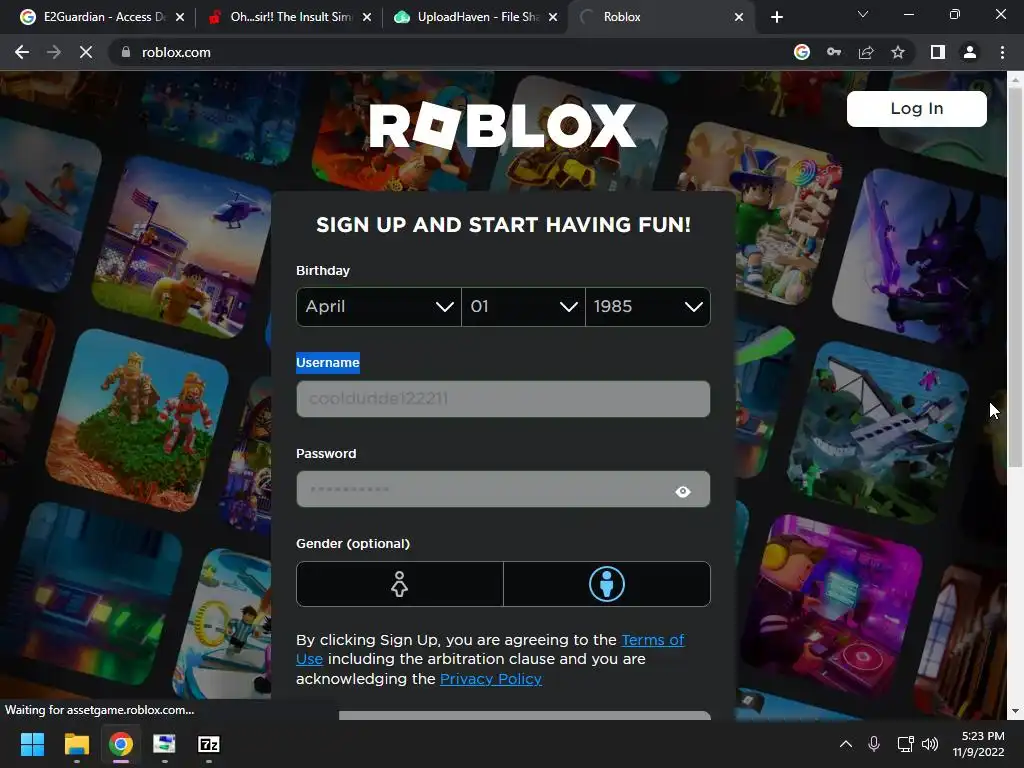Click the share page icon
The width and height of the screenshot is (1024, 768).
866,52
